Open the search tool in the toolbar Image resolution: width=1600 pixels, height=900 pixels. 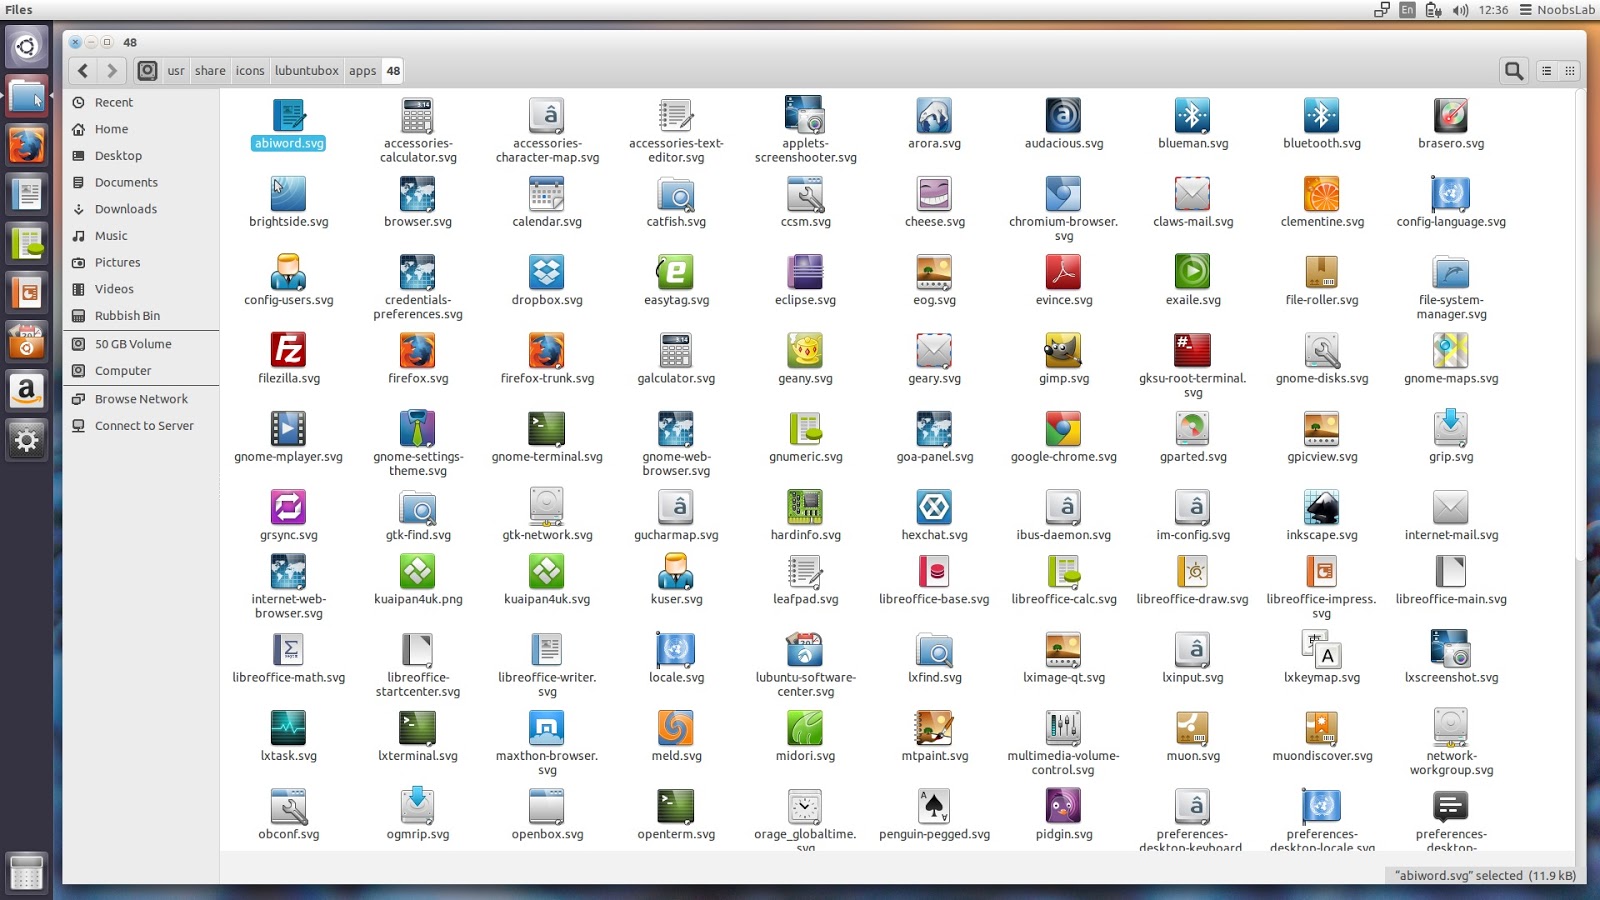point(1513,70)
